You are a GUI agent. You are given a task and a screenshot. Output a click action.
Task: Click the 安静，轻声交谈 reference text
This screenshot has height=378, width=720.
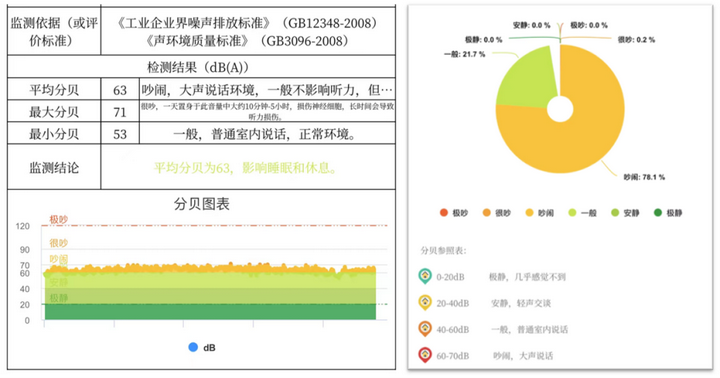click(521, 303)
